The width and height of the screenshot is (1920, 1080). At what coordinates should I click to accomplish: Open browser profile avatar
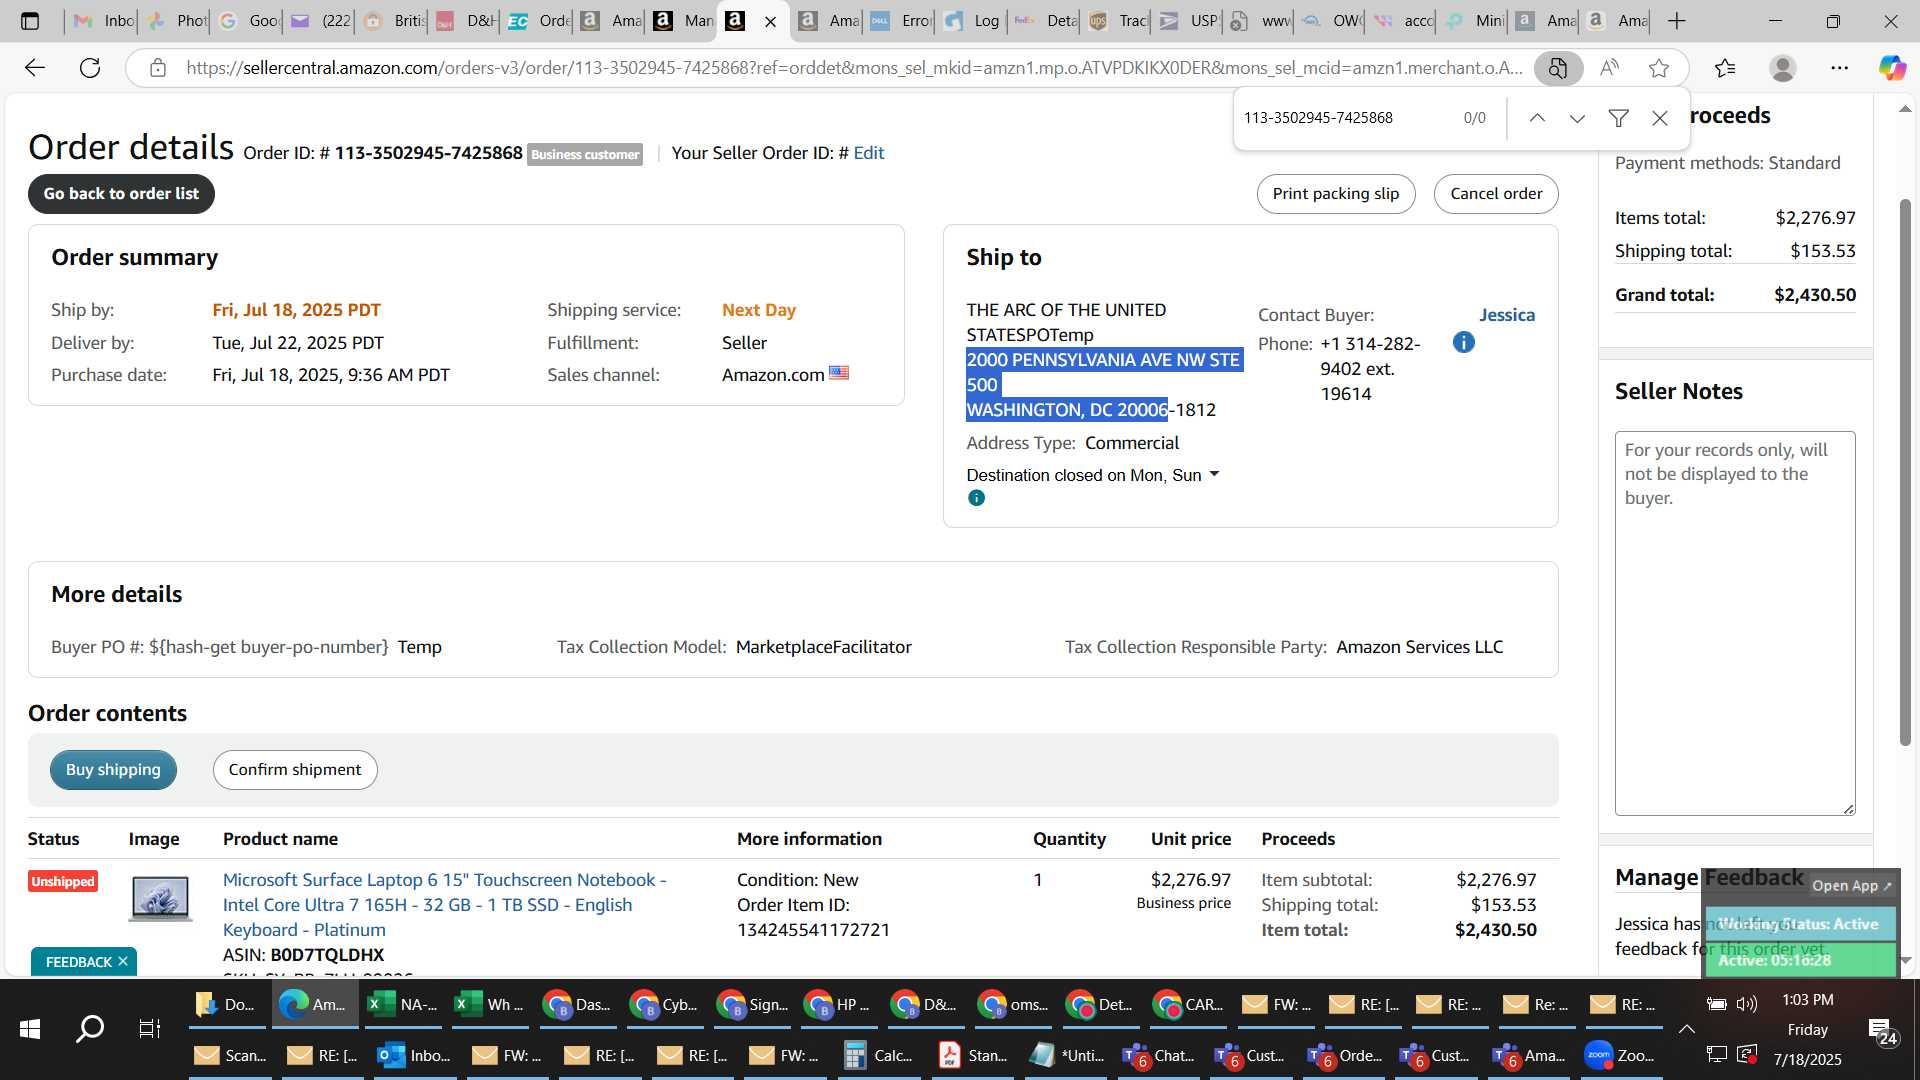1783,68
